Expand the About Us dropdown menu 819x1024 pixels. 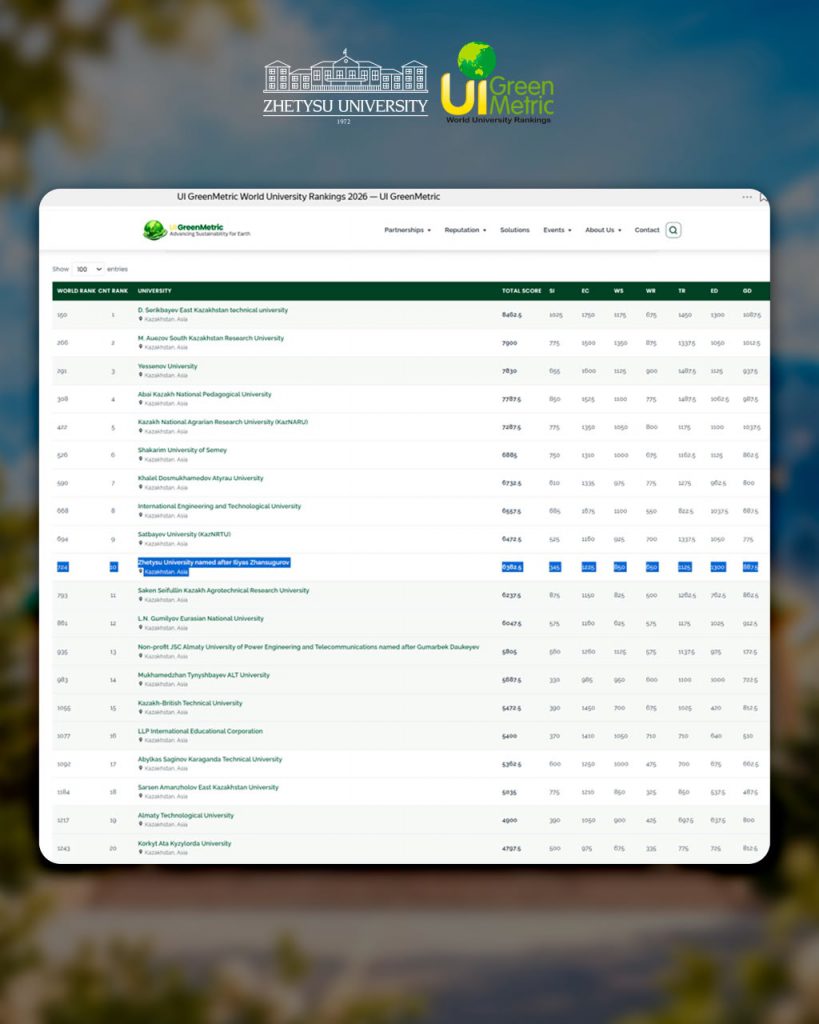(603, 230)
